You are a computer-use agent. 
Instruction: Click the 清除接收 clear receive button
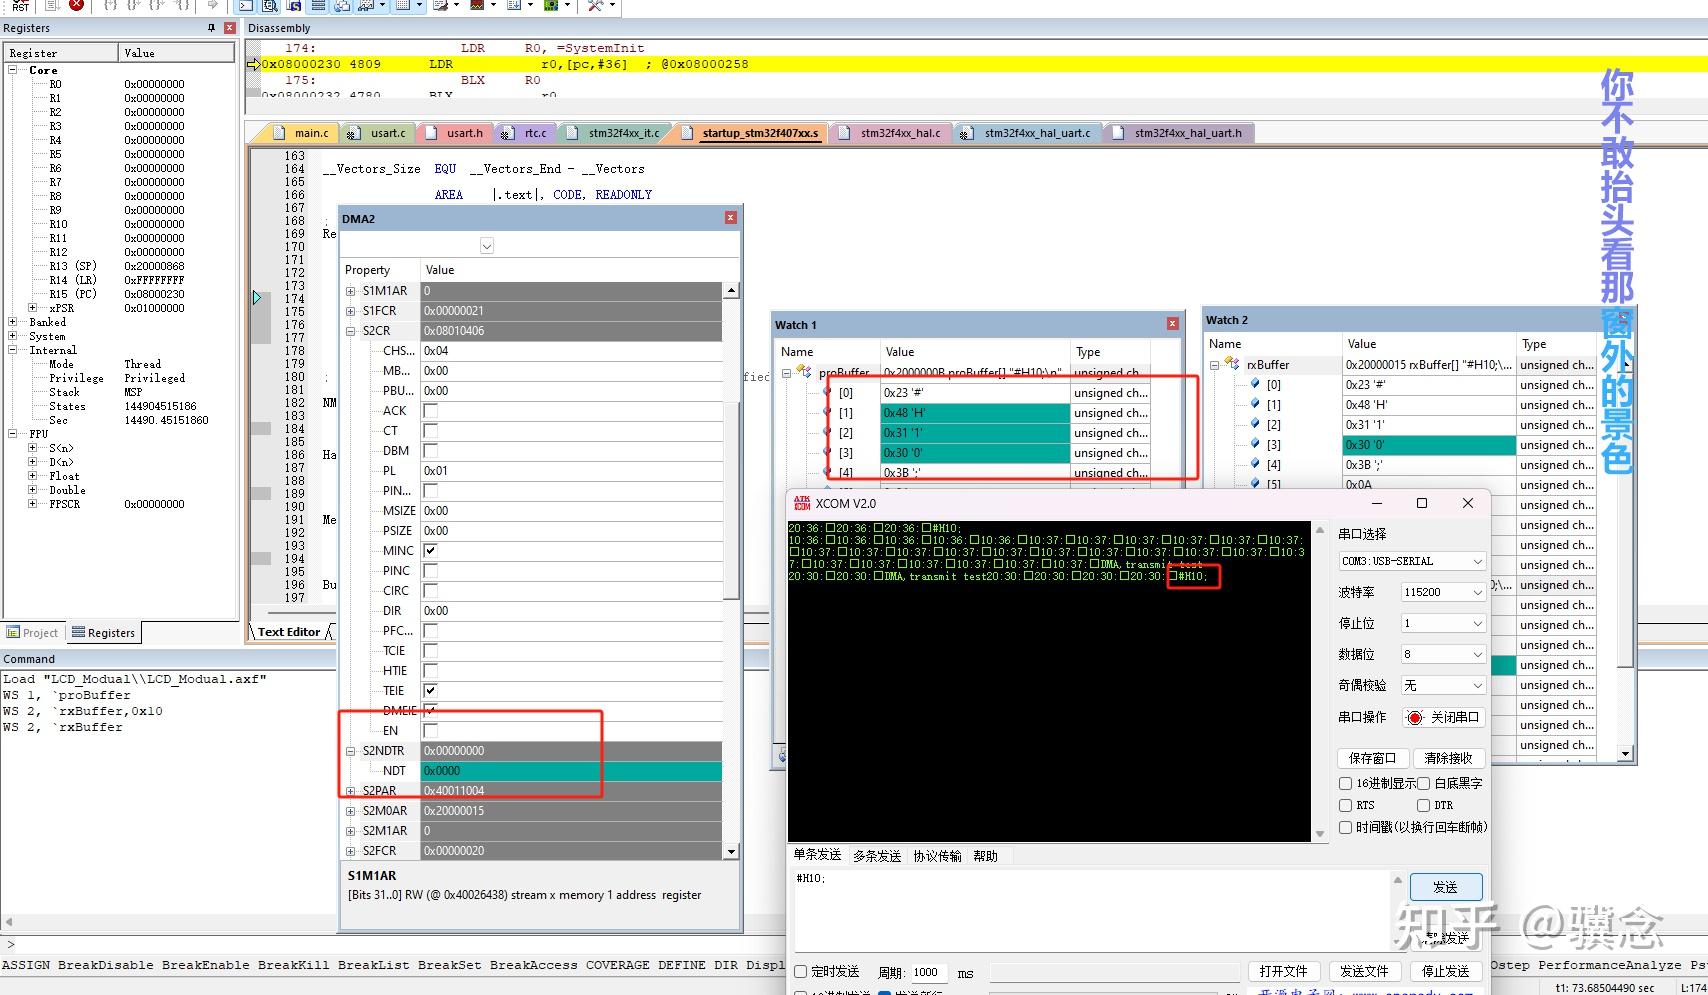click(1448, 758)
